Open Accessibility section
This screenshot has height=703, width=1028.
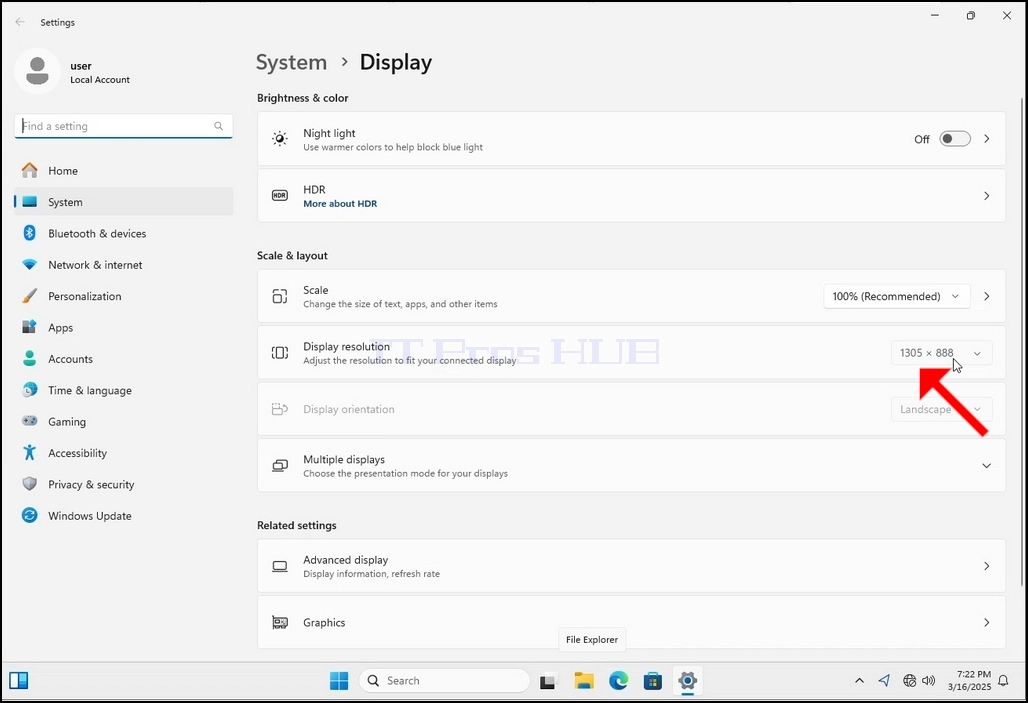click(x=123, y=453)
